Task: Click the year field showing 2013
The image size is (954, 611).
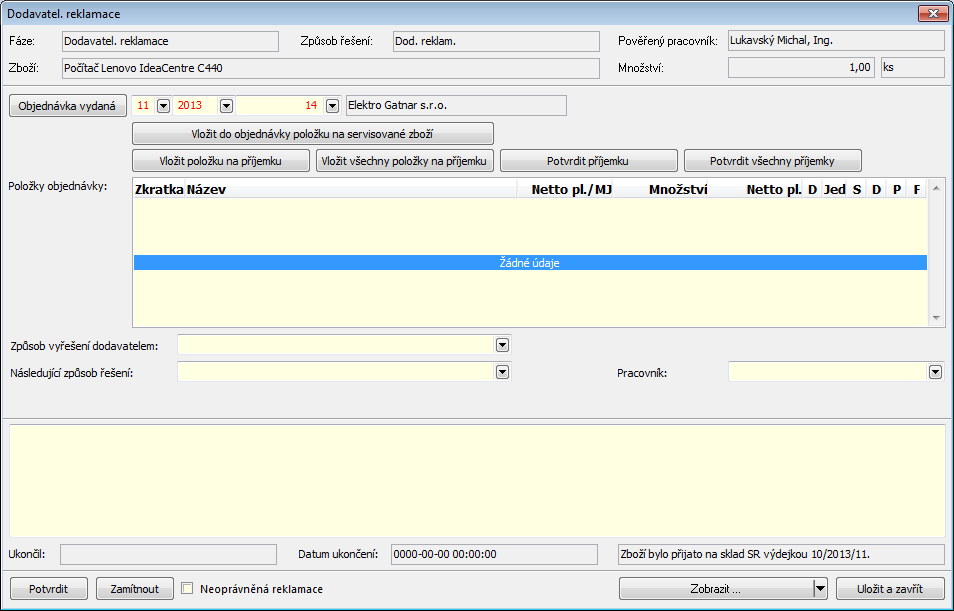Action: click(196, 105)
